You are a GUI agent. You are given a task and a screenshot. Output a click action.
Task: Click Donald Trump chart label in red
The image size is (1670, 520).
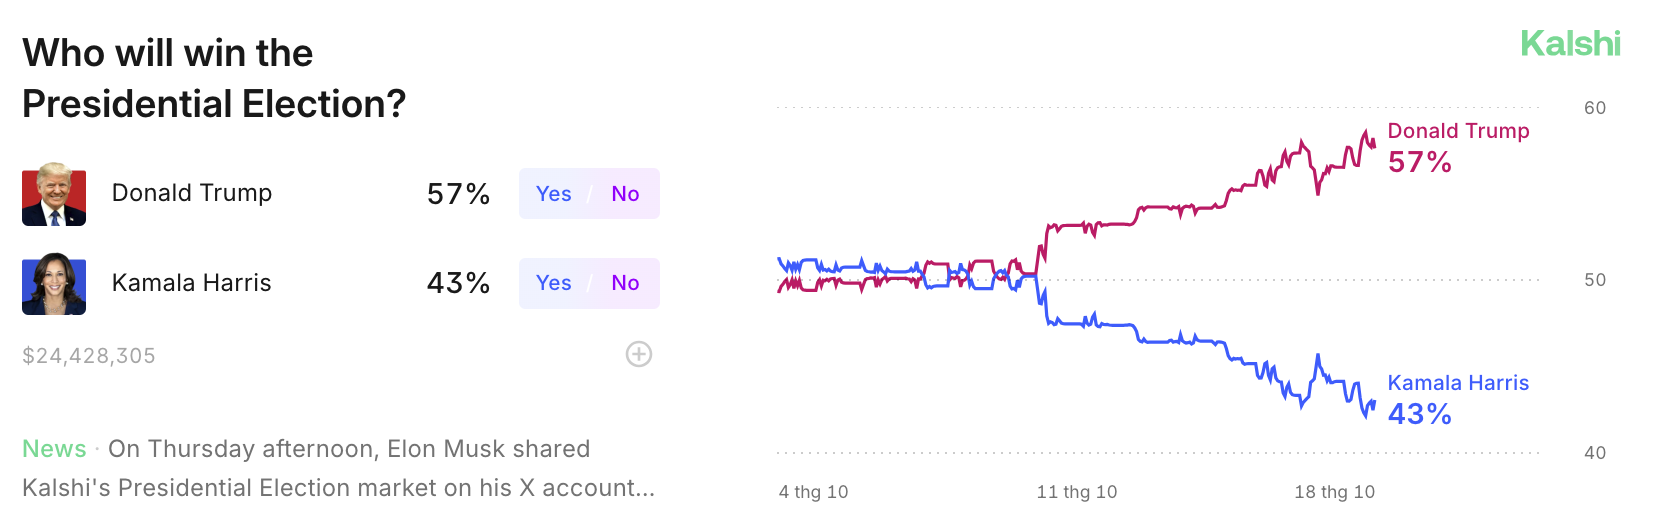coord(1458,131)
